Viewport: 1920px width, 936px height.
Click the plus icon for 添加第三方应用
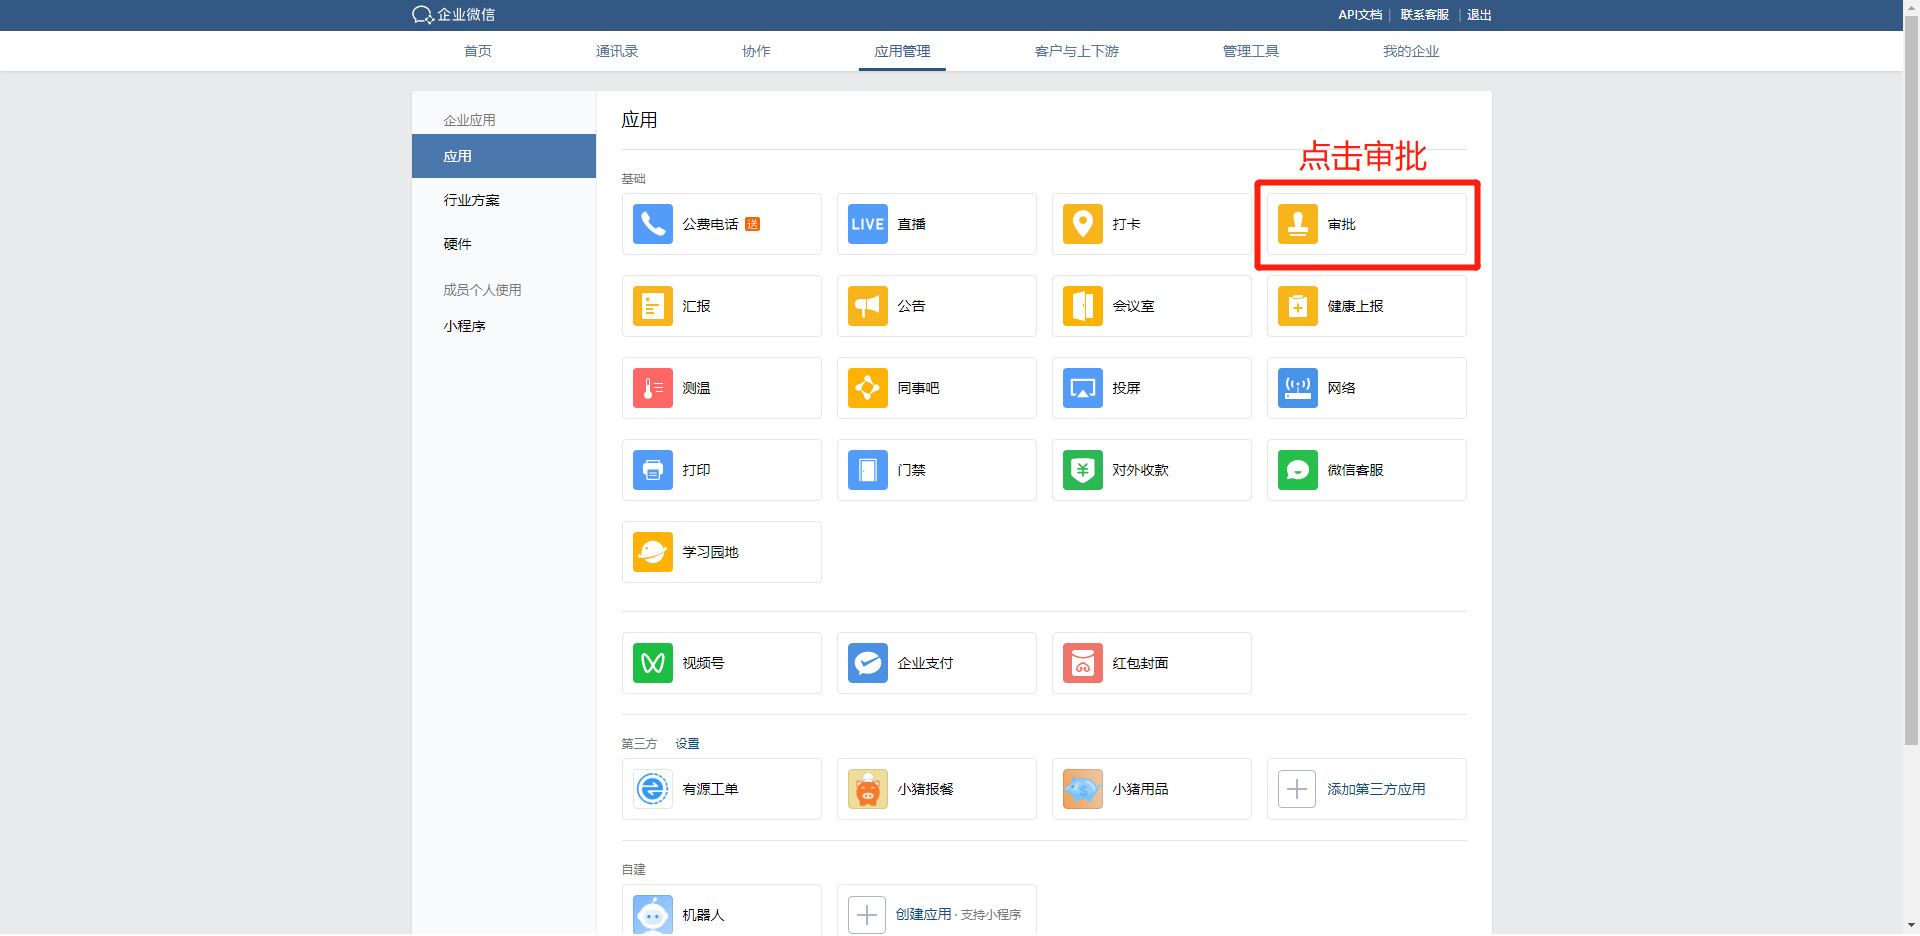click(1297, 789)
